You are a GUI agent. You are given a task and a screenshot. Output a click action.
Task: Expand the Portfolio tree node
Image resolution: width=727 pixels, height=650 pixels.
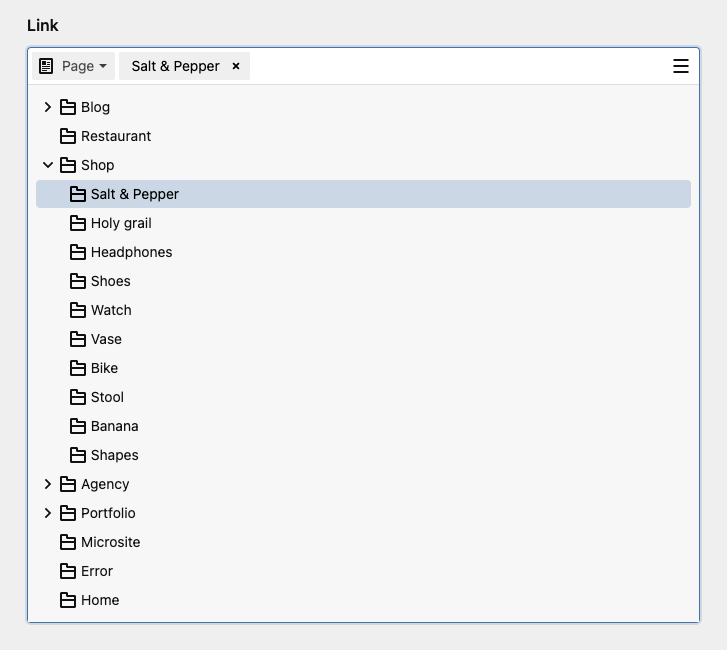[48, 513]
